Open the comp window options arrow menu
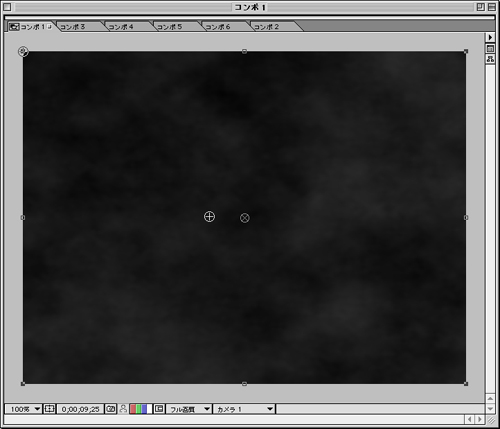Screen dimensions: 500x429 point(490,37)
